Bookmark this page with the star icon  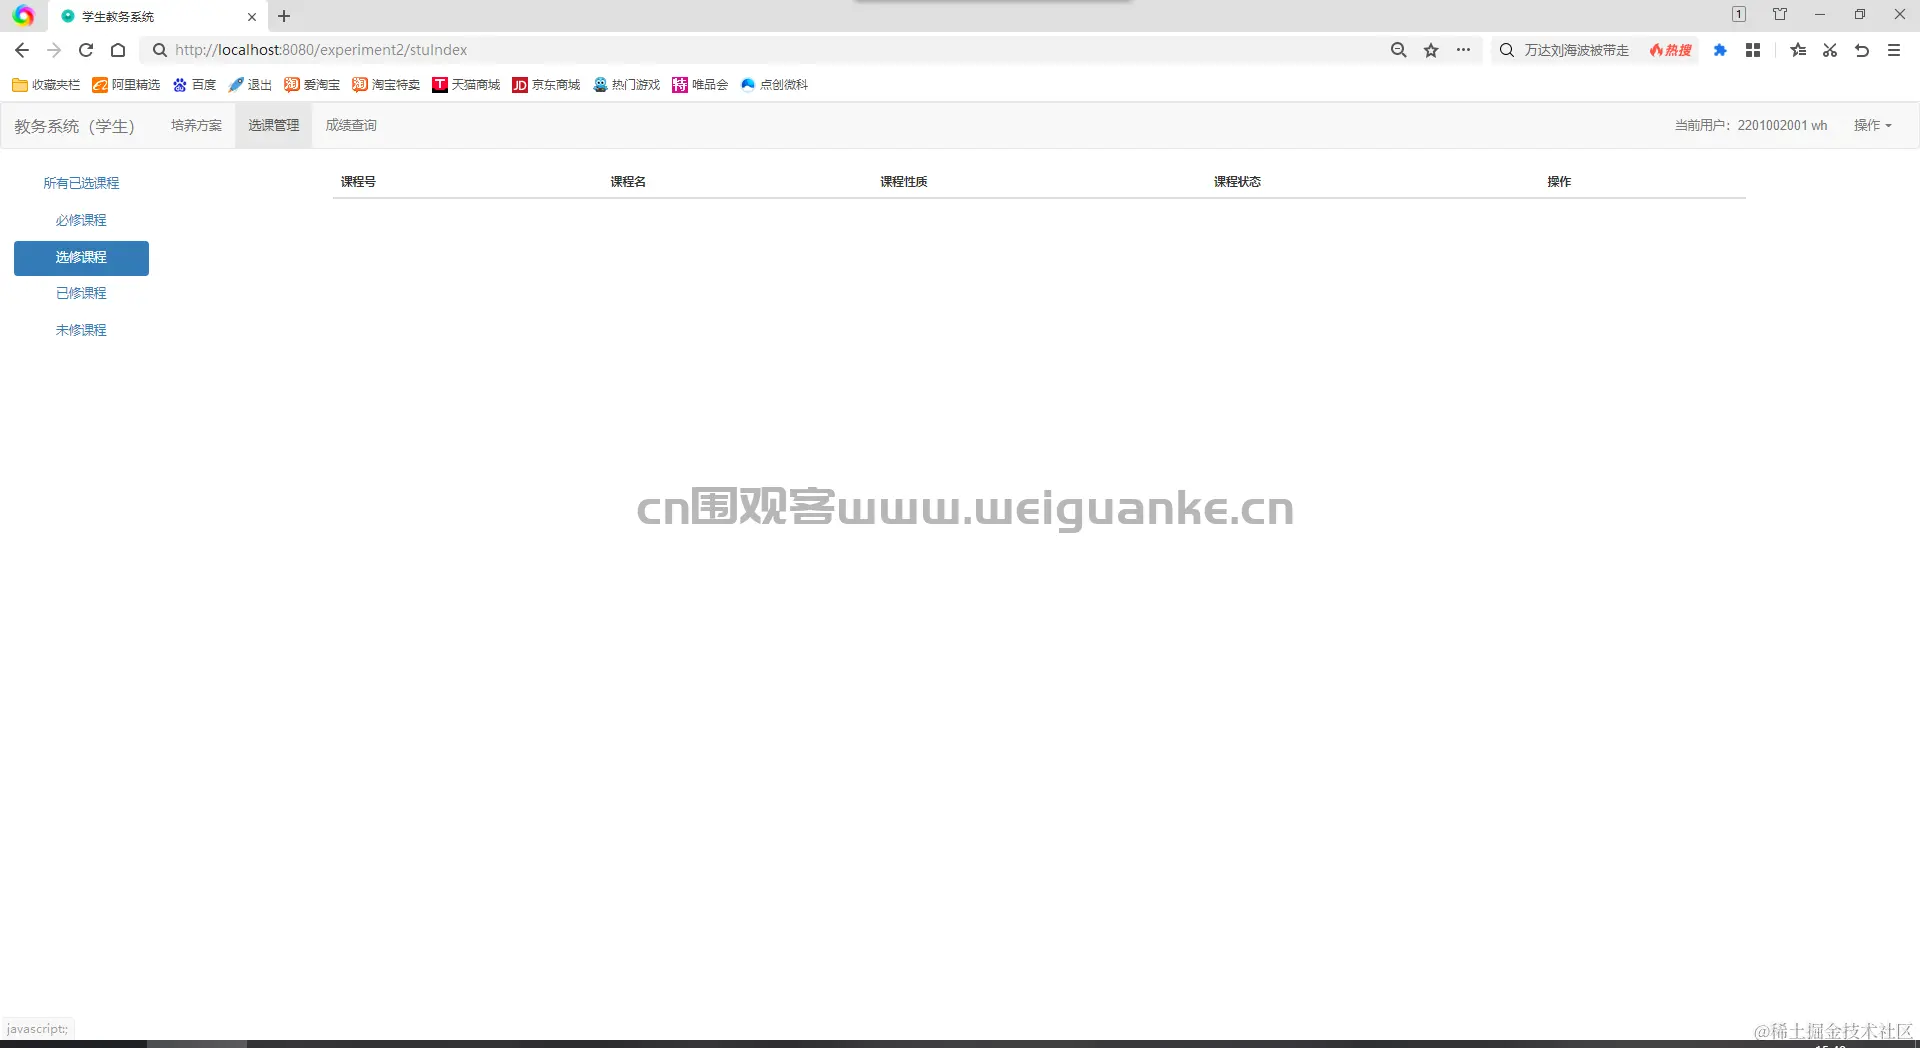pos(1431,50)
